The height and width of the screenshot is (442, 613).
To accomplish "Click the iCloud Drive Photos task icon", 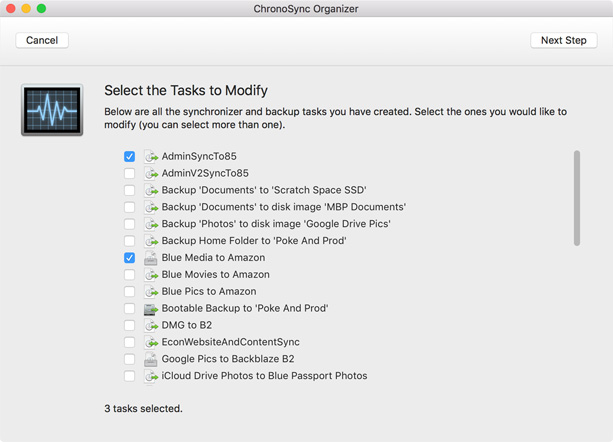I will click(x=151, y=376).
